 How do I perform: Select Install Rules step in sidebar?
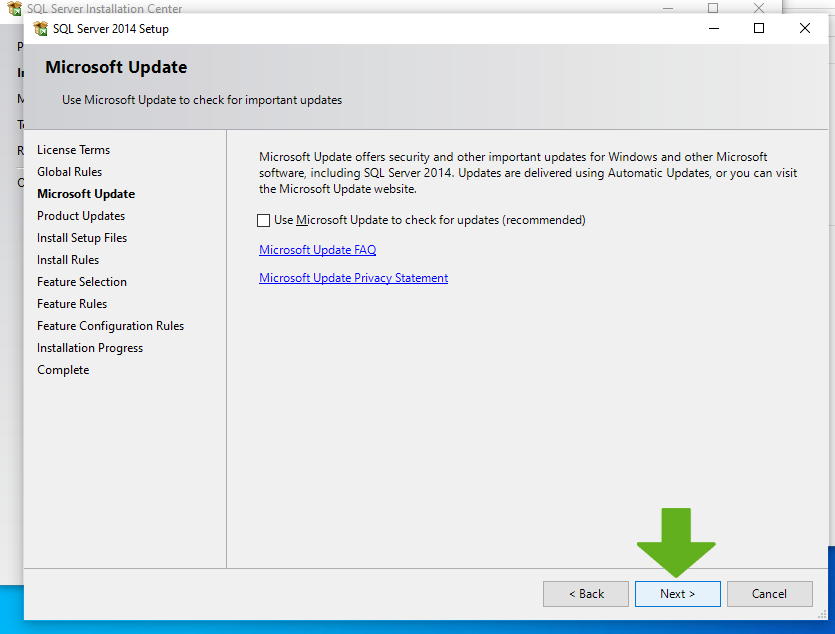click(68, 260)
